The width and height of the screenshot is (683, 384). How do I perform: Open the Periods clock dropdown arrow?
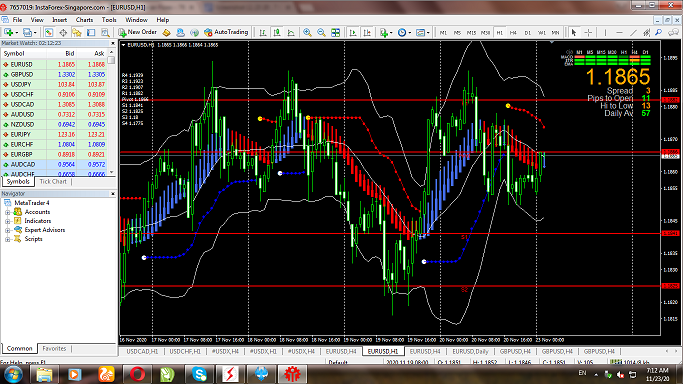[x=409, y=33]
